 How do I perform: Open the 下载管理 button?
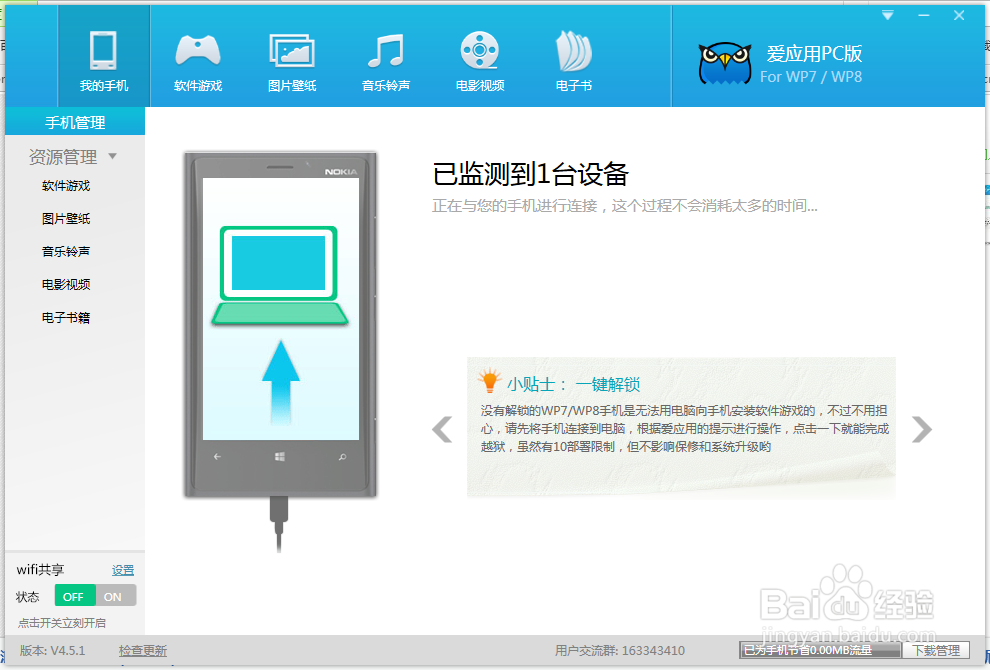[x=936, y=650]
